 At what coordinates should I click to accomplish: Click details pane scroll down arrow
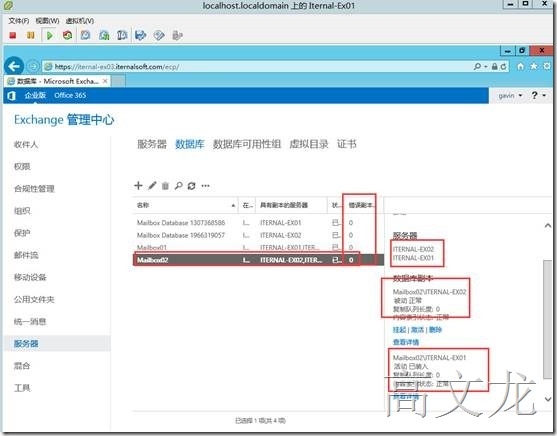[548, 399]
